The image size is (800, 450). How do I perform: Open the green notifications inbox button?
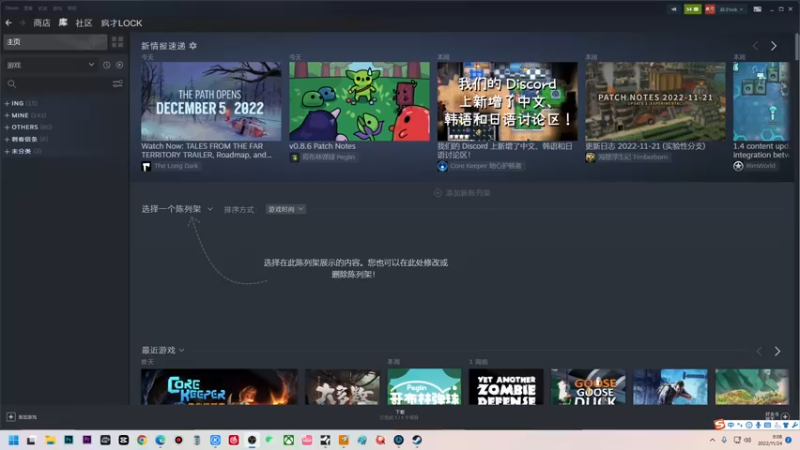692,9
